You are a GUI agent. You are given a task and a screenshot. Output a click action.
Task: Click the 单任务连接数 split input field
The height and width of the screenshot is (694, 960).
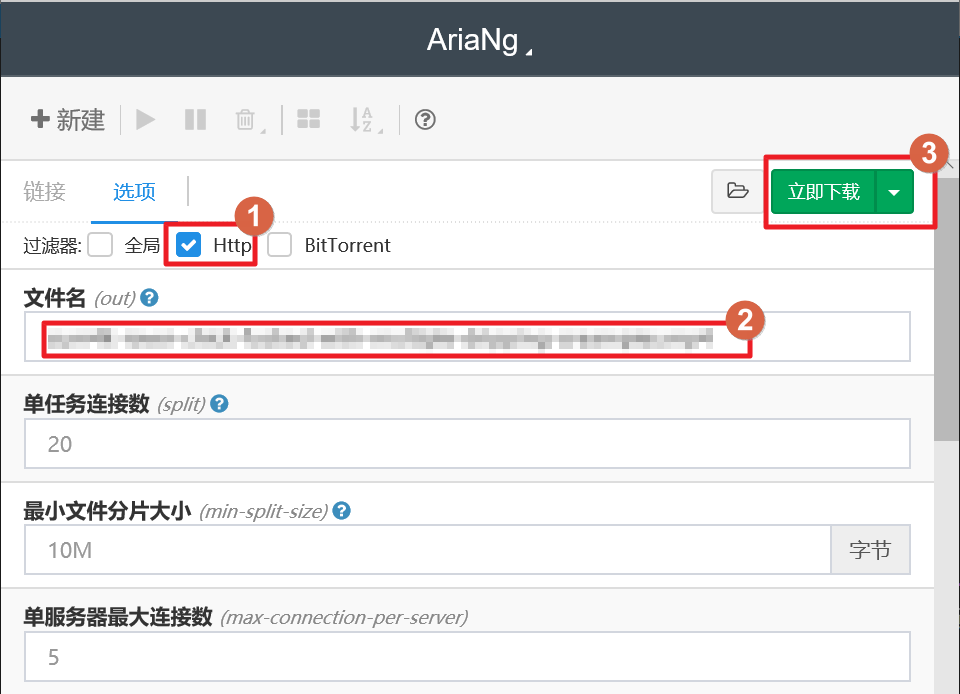(x=467, y=443)
